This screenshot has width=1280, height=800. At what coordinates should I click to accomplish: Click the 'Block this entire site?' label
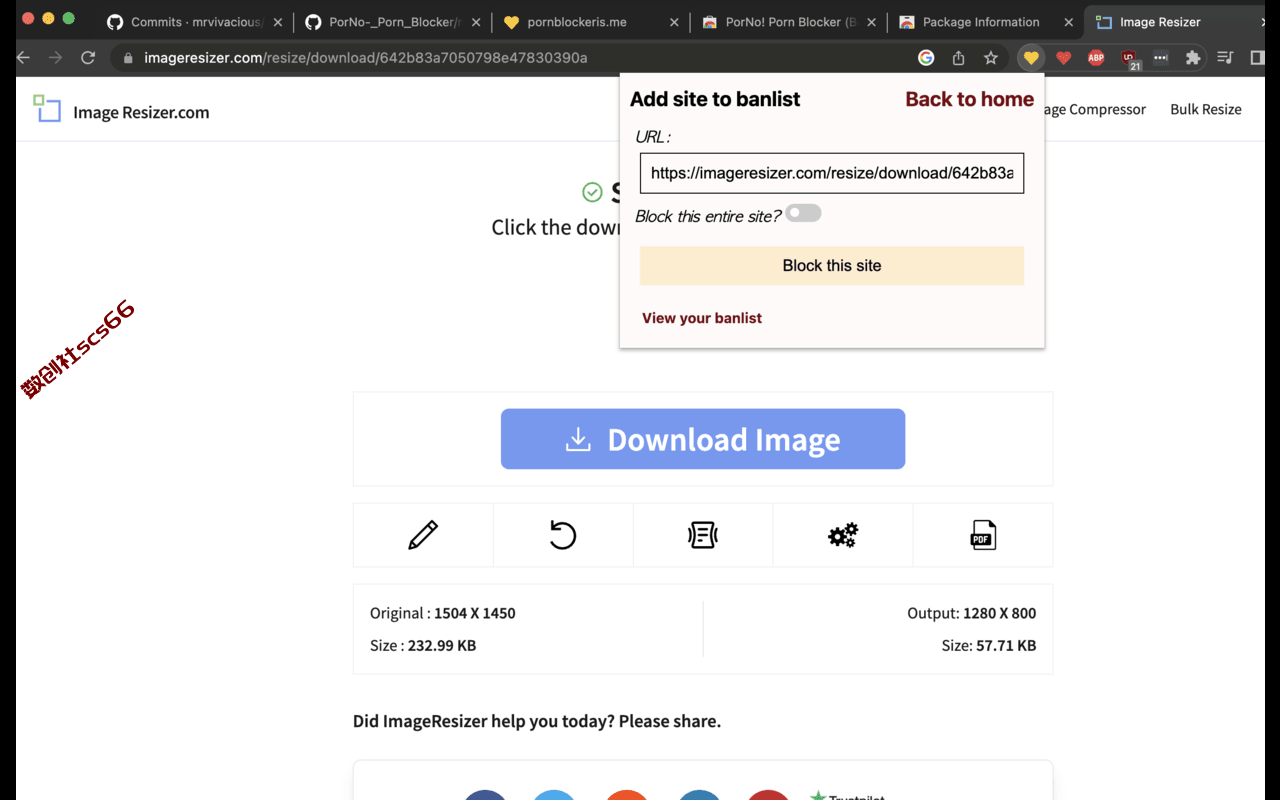[708, 216]
